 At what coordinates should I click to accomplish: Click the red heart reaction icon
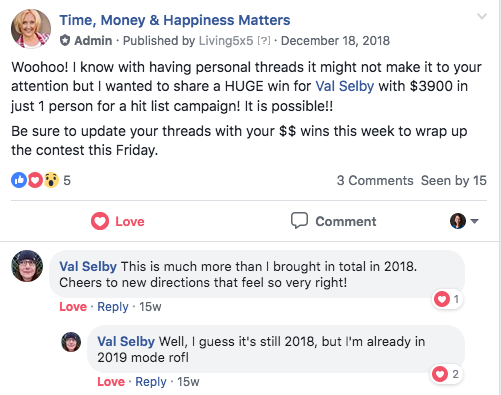pos(35,180)
